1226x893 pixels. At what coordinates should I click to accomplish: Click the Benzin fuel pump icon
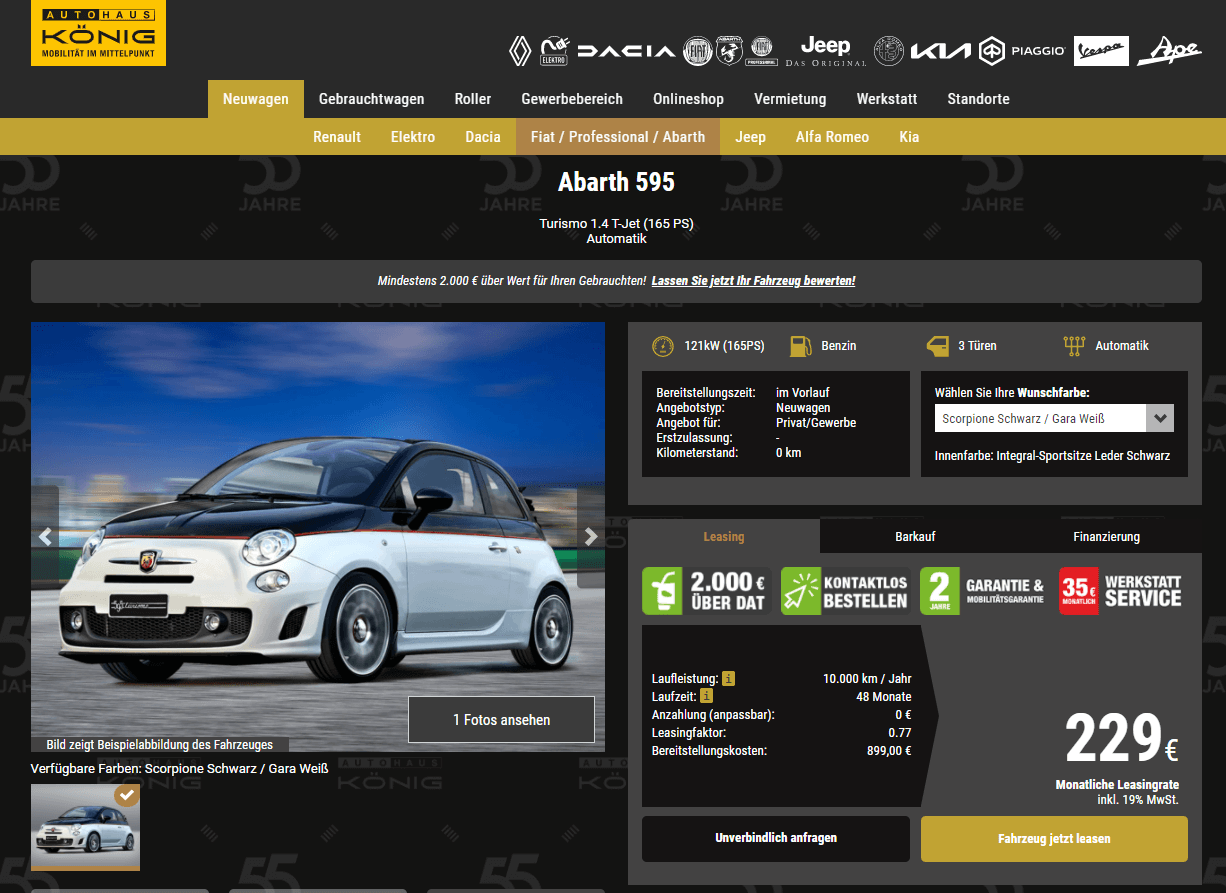pyautogui.click(x=800, y=347)
